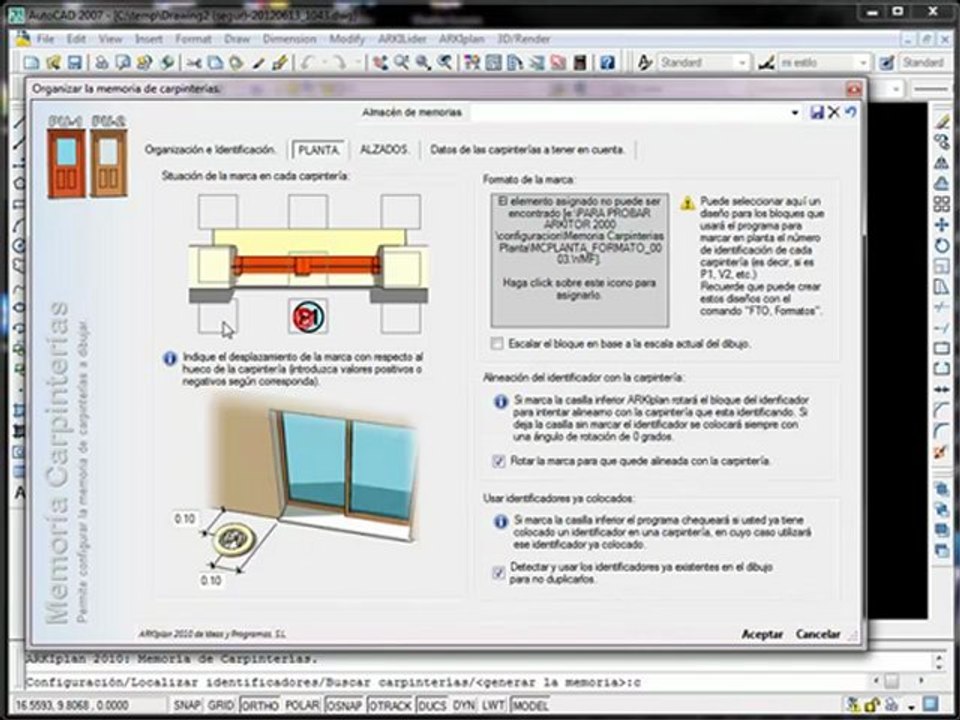Select top-left mark position box

click(x=218, y=212)
